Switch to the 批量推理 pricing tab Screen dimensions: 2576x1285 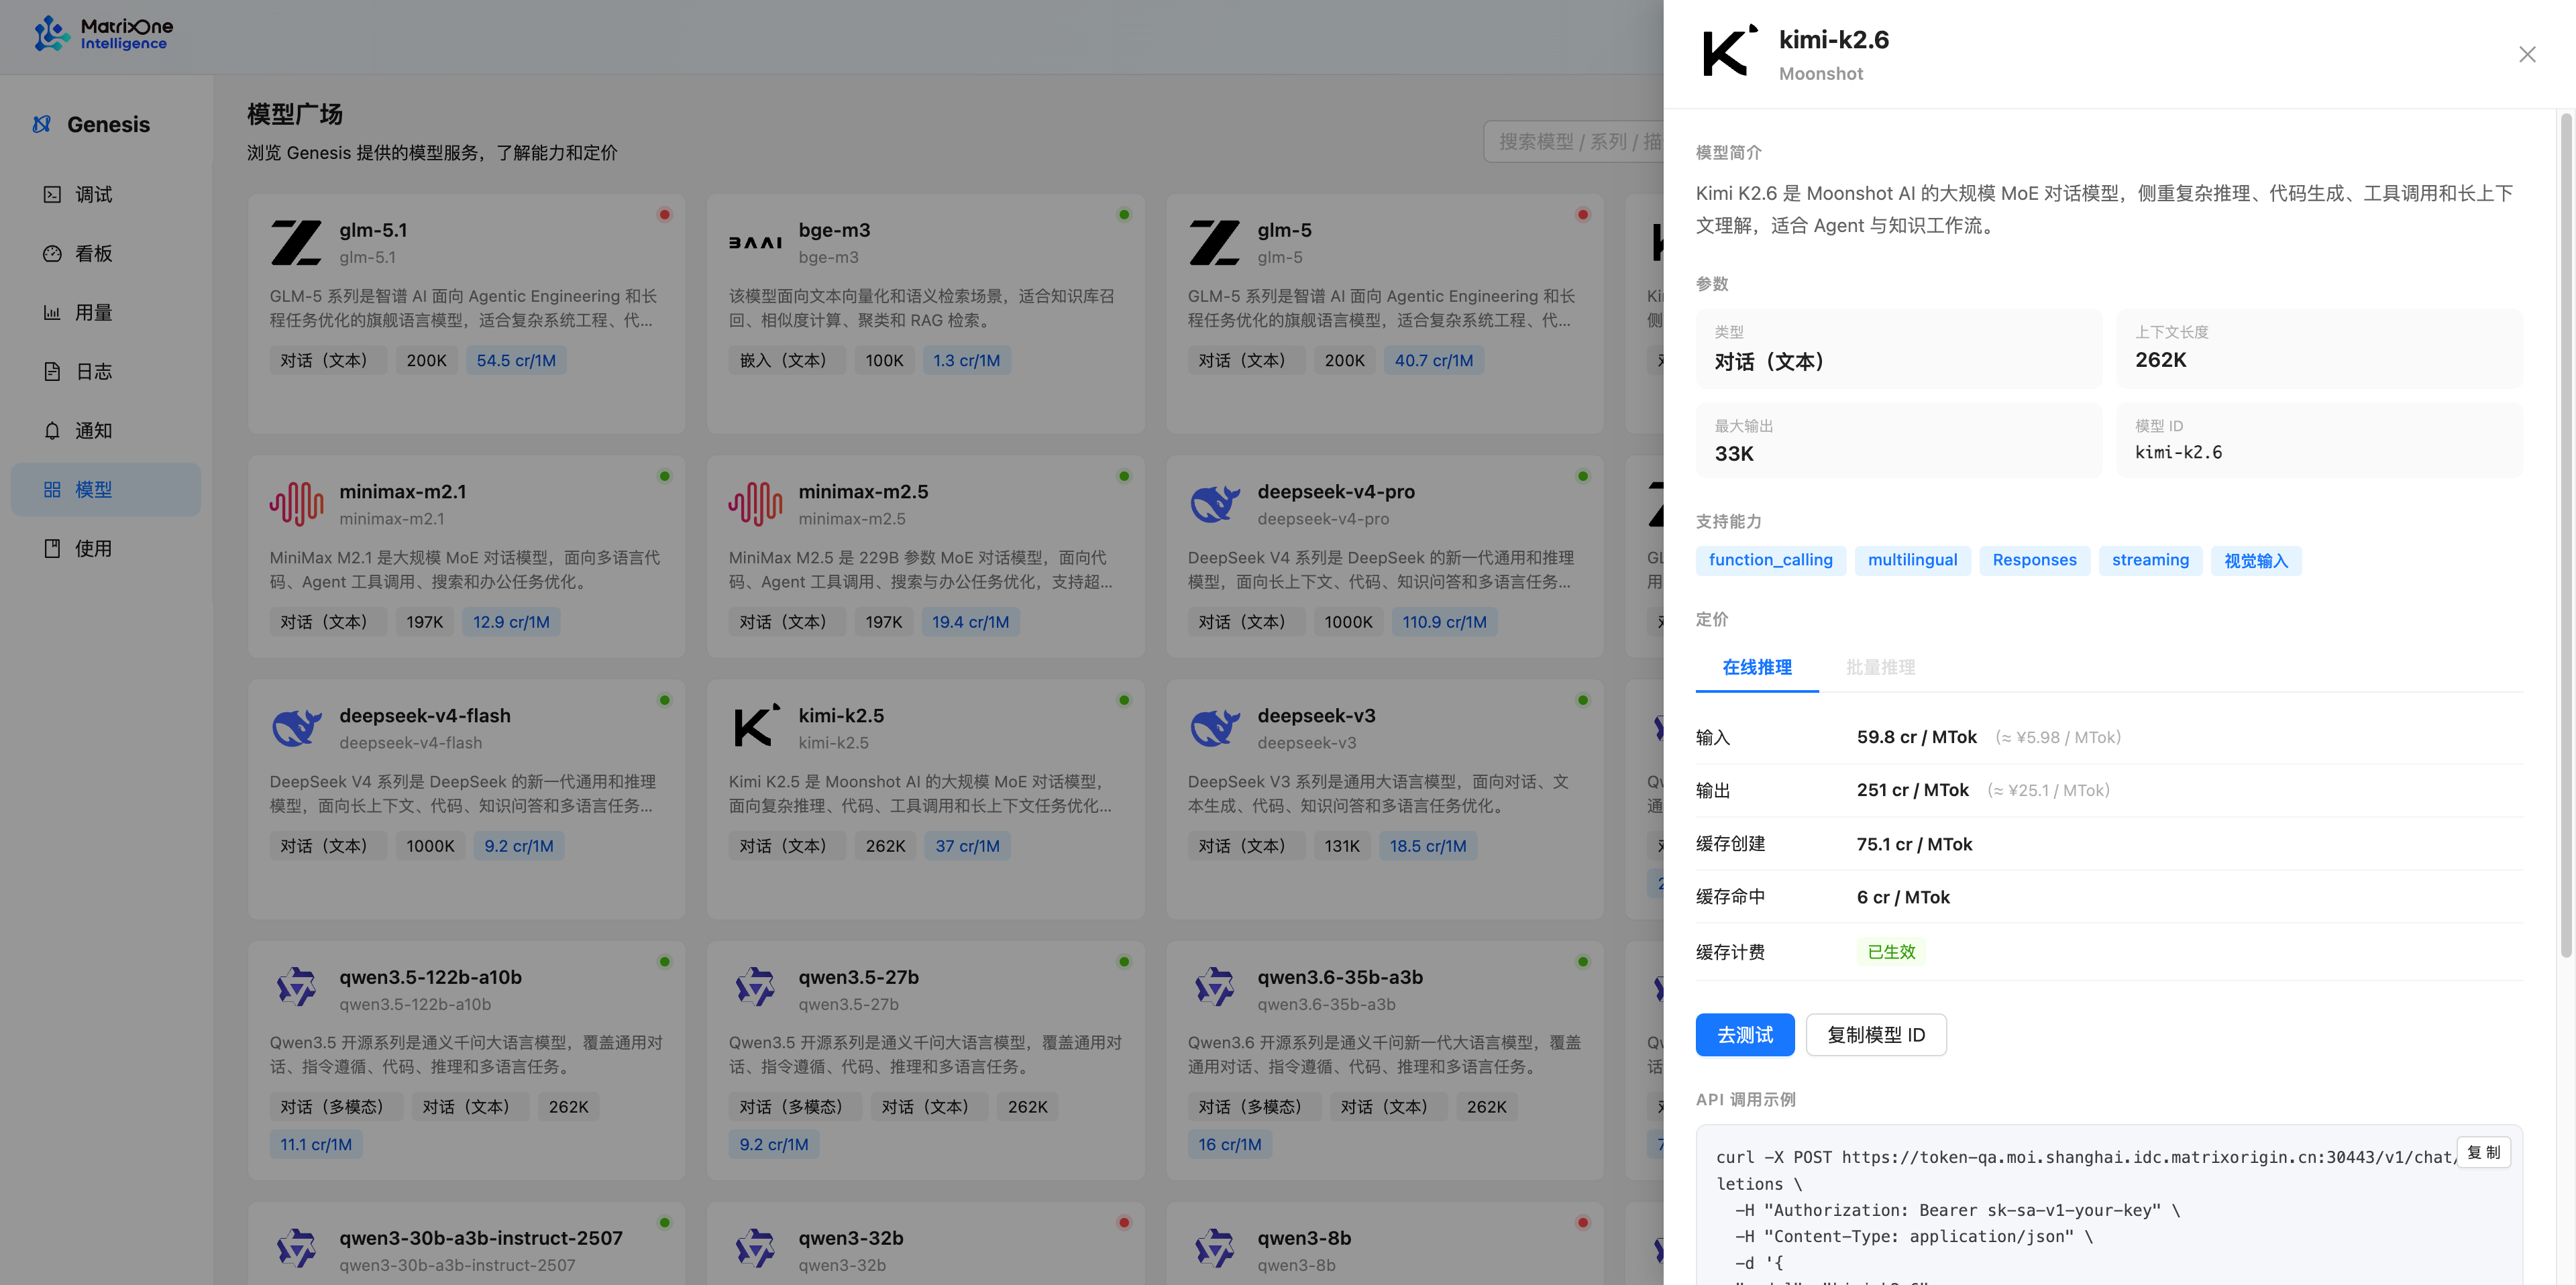click(1880, 667)
